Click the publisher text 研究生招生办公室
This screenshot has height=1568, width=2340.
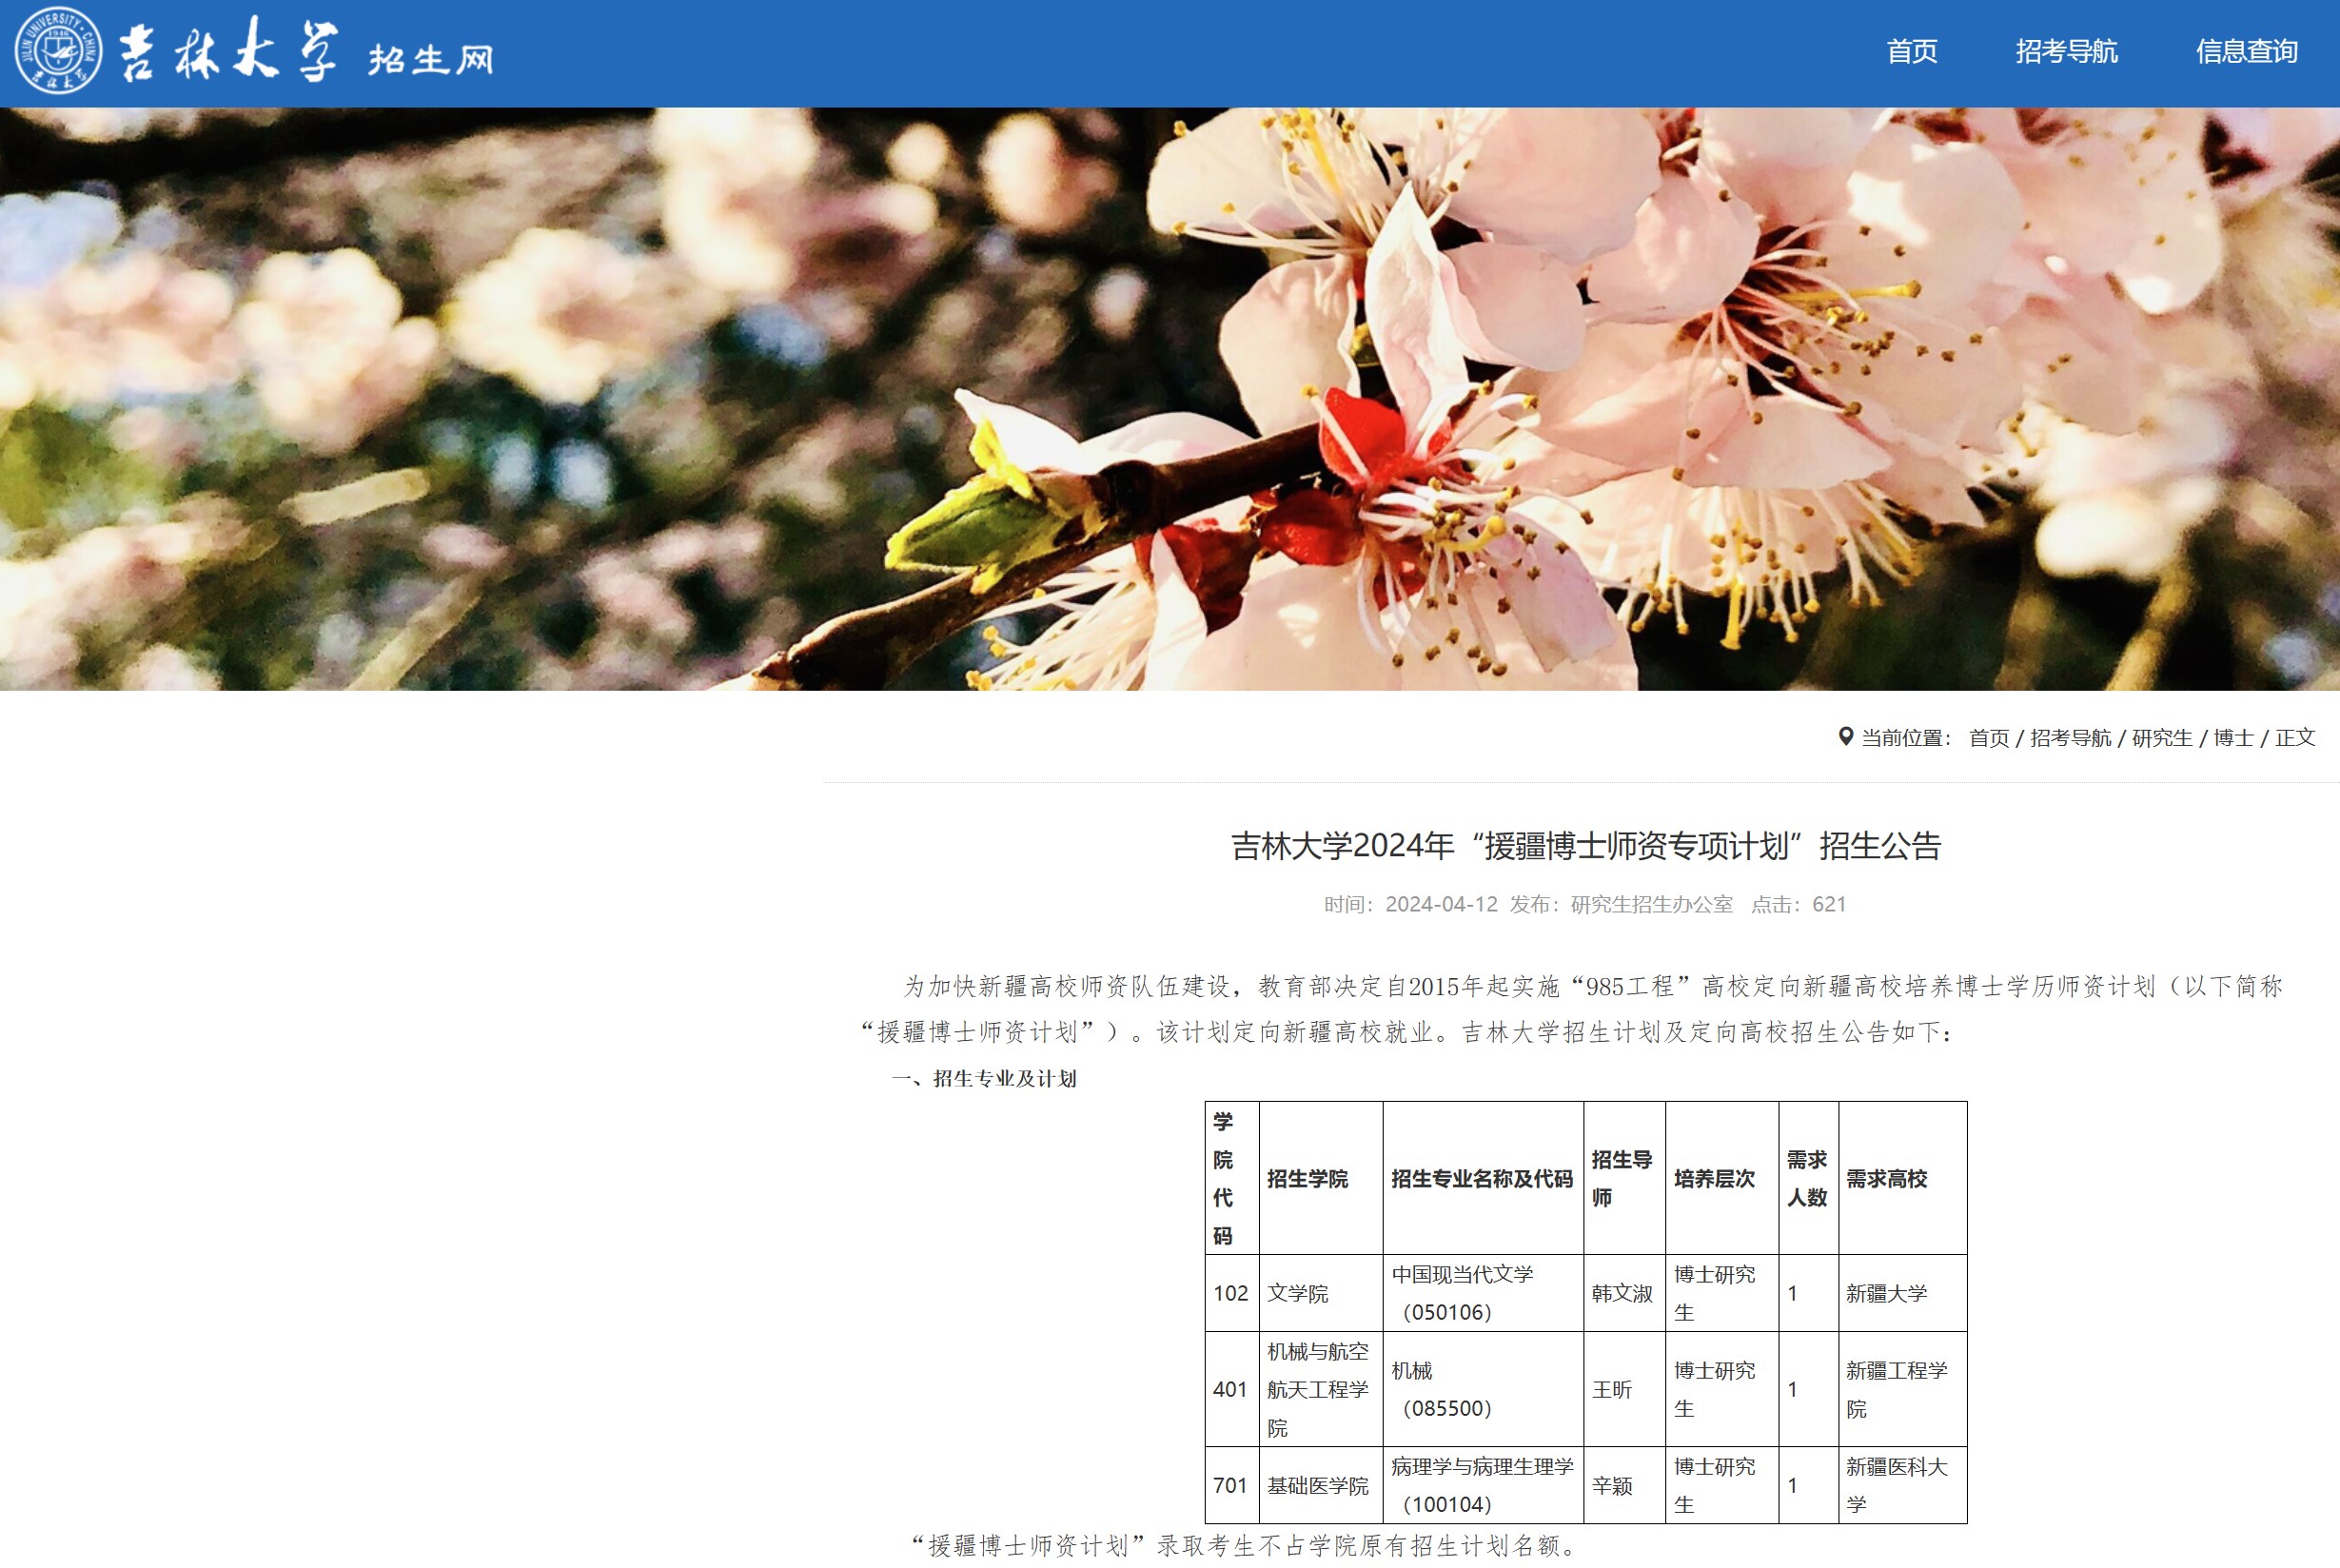(1651, 905)
